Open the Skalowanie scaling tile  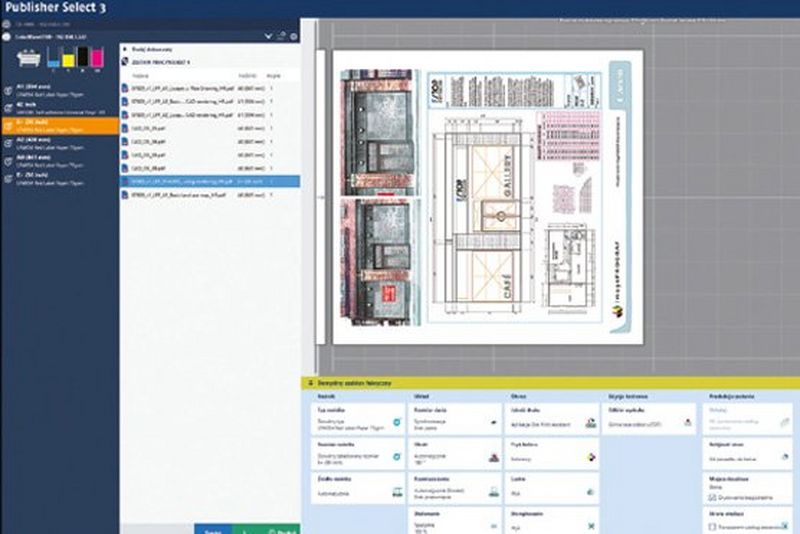tap(455, 521)
